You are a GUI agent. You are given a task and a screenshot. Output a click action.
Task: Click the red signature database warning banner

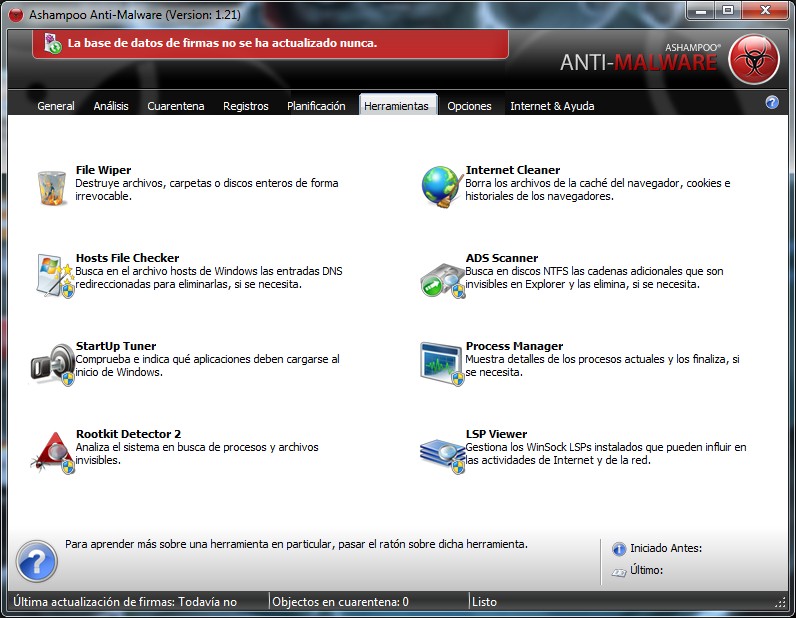click(270, 44)
